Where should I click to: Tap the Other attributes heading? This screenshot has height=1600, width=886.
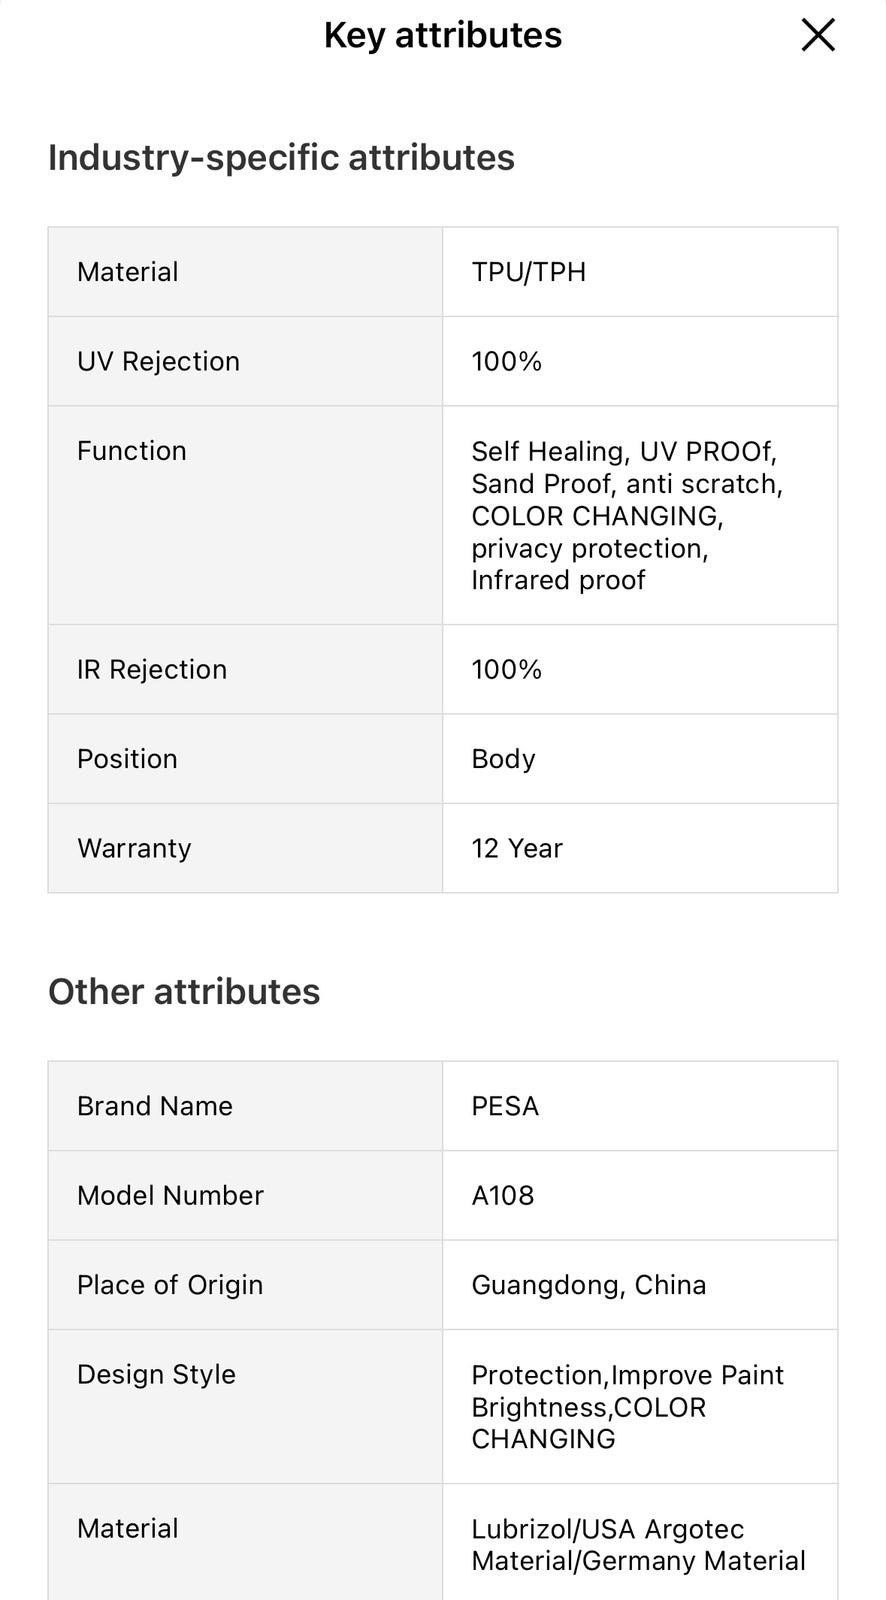pyautogui.click(x=184, y=991)
